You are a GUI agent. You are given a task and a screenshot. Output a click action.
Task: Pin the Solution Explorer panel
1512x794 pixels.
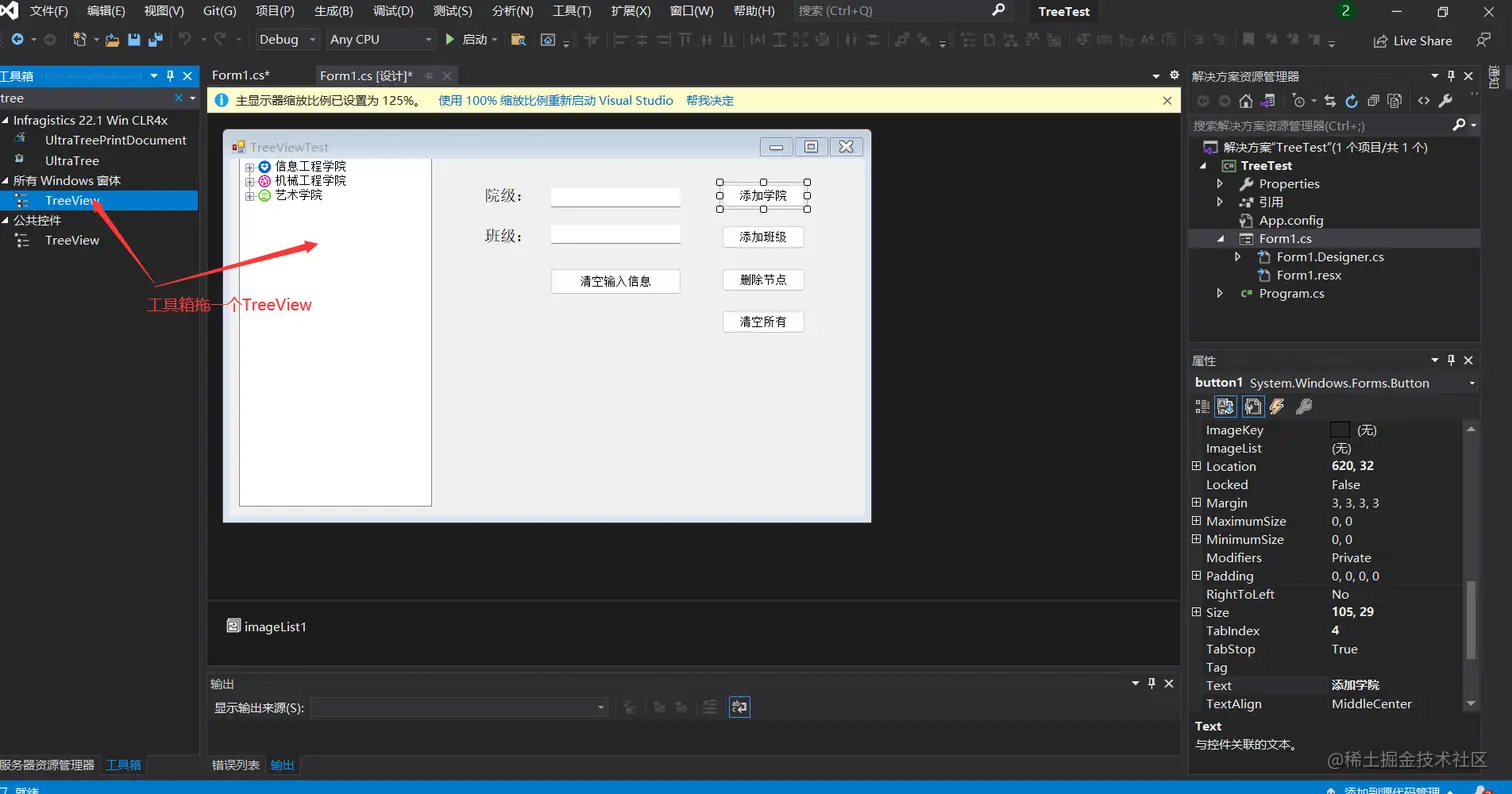1452,76
